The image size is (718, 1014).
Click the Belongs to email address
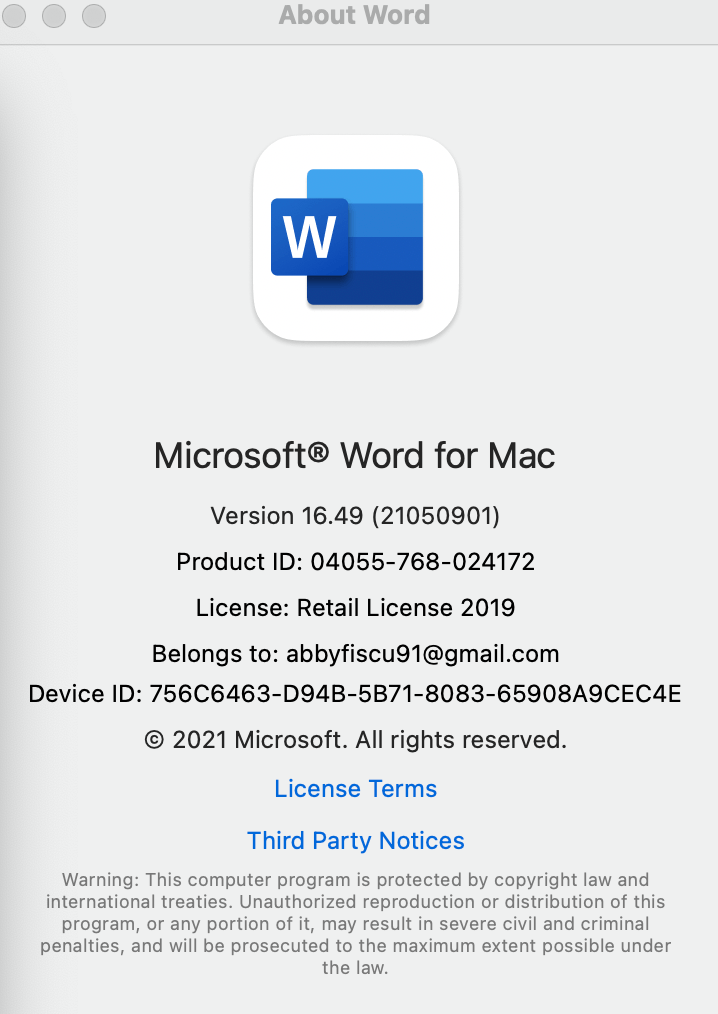point(422,654)
